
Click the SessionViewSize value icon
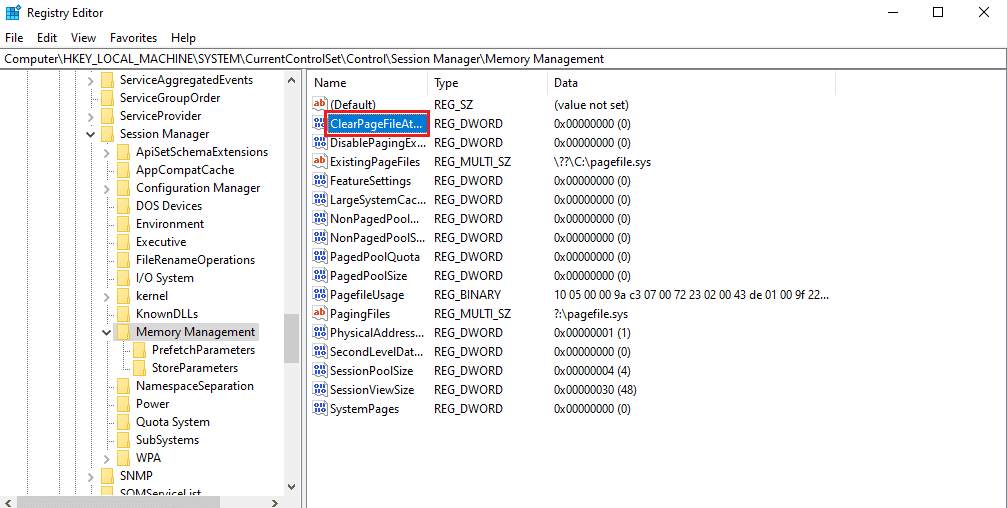pyautogui.click(x=319, y=390)
